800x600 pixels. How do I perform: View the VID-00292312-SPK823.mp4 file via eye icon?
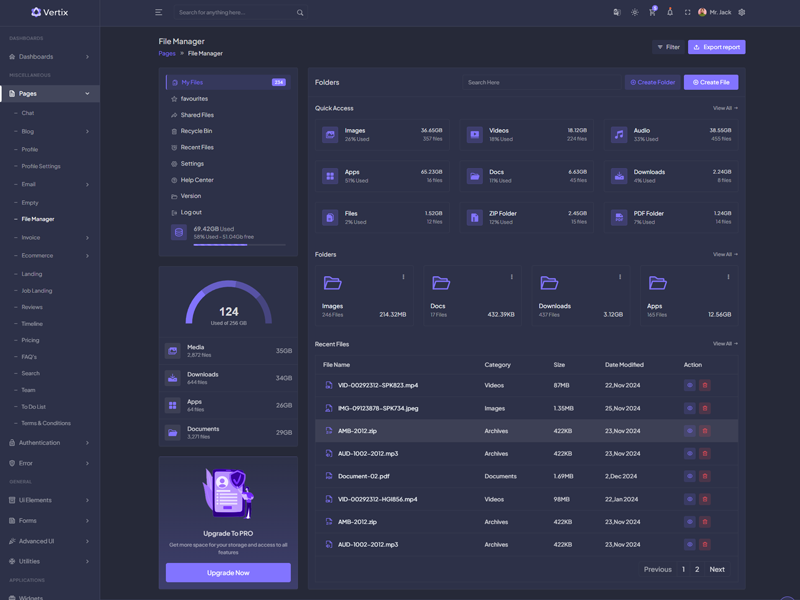tap(689, 385)
